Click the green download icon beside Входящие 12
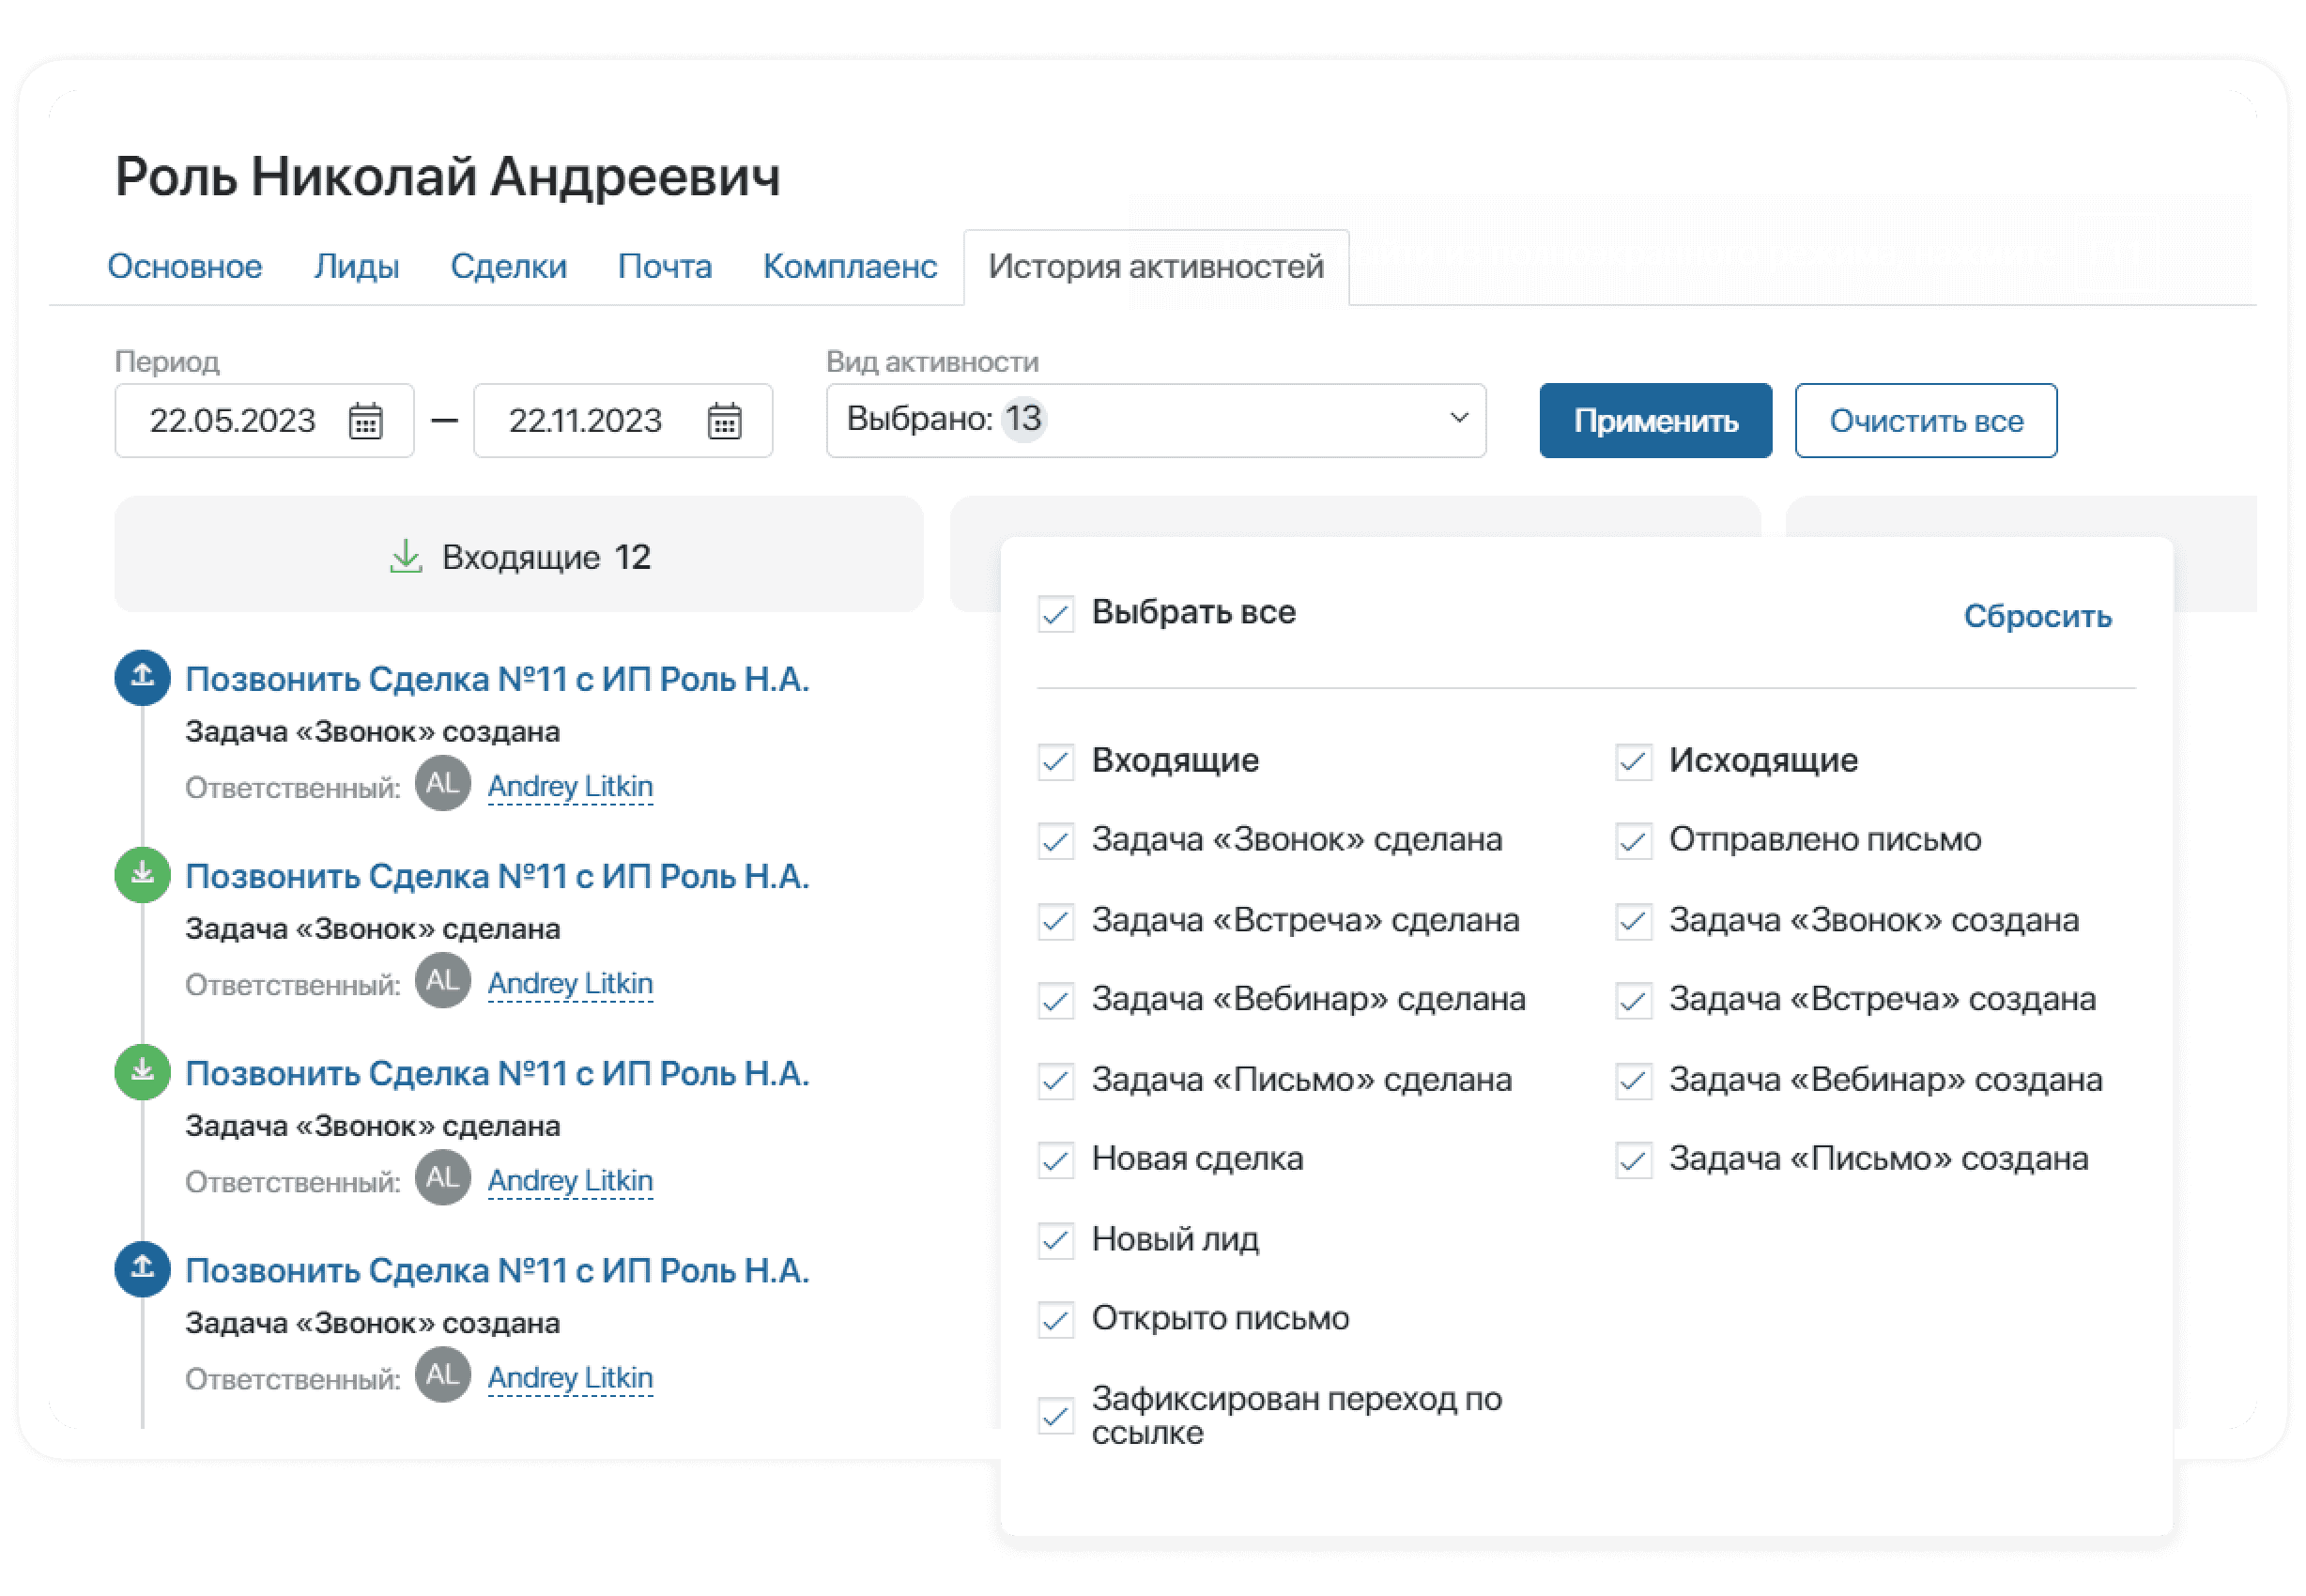Viewport: 2306px width, 1596px height. pyautogui.click(x=405, y=556)
